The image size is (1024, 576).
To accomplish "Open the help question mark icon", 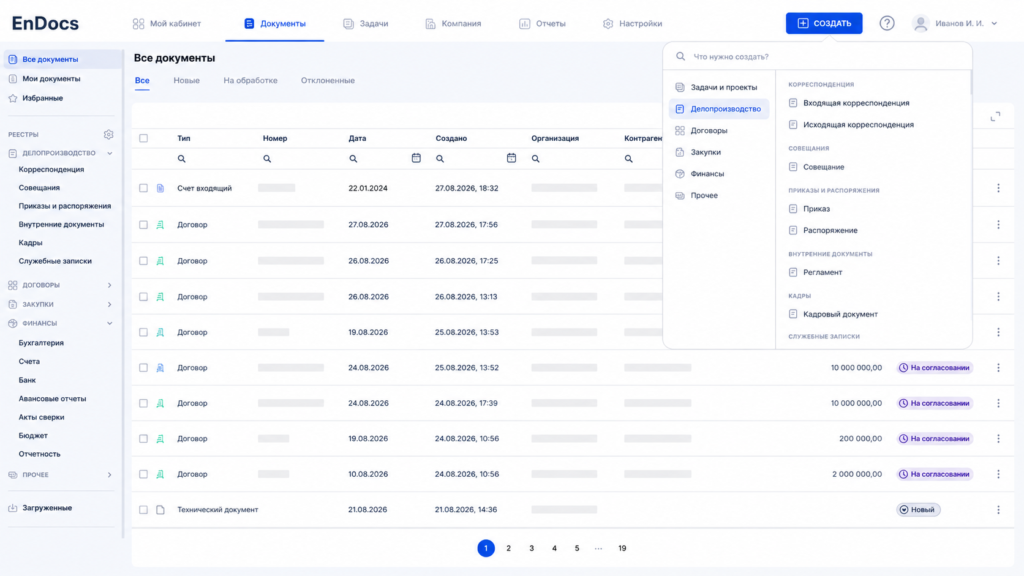I will [x=886, y=24].
